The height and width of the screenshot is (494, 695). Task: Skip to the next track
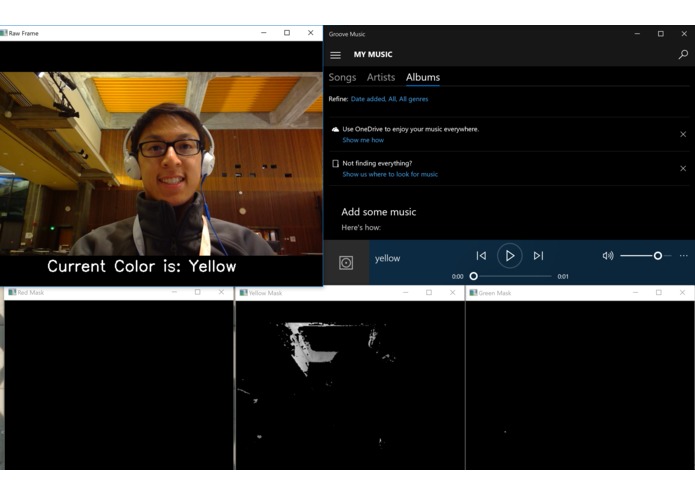pyautogui.click(x=538, y=256)
